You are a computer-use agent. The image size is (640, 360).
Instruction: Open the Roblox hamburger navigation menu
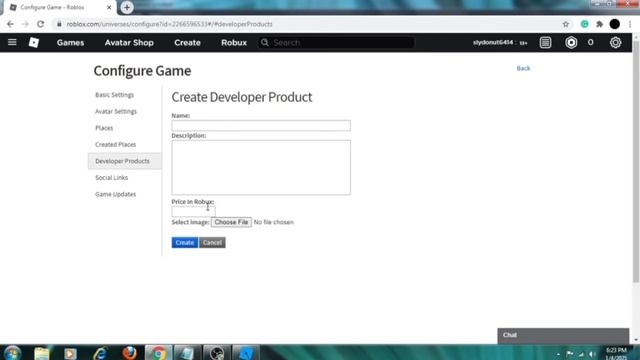[x=12, y=42]
